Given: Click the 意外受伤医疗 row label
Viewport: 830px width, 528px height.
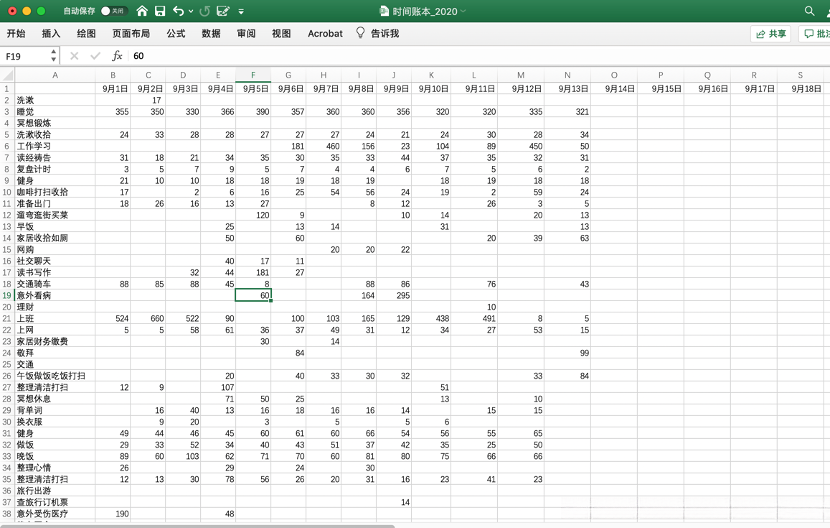Looking at the screenshot, I should 42,514.
